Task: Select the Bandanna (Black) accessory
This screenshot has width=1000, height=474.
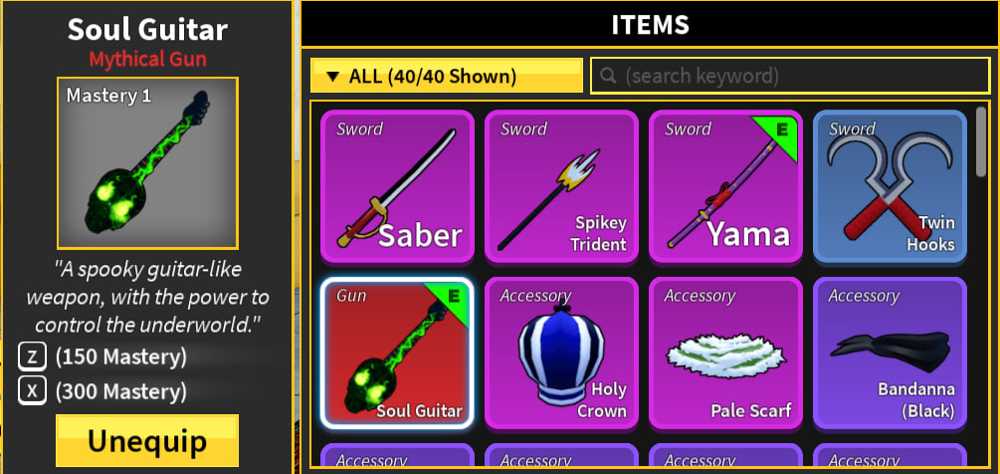Action: (890, 353)
